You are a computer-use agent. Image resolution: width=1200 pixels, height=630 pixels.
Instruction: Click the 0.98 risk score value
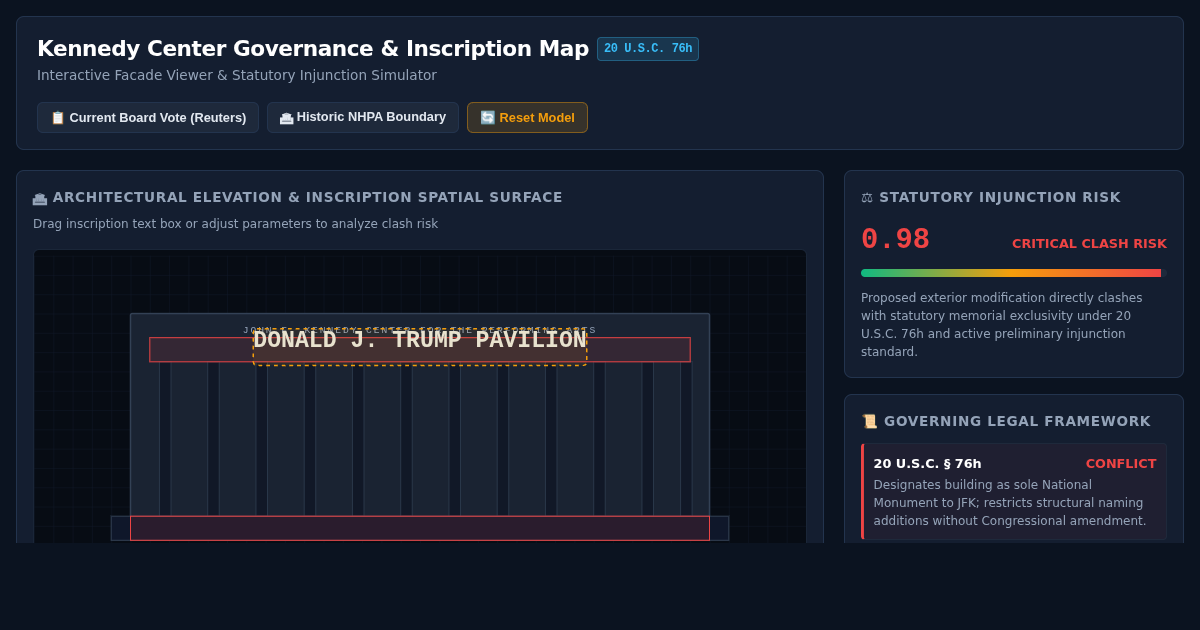click(x=895, y=239)
